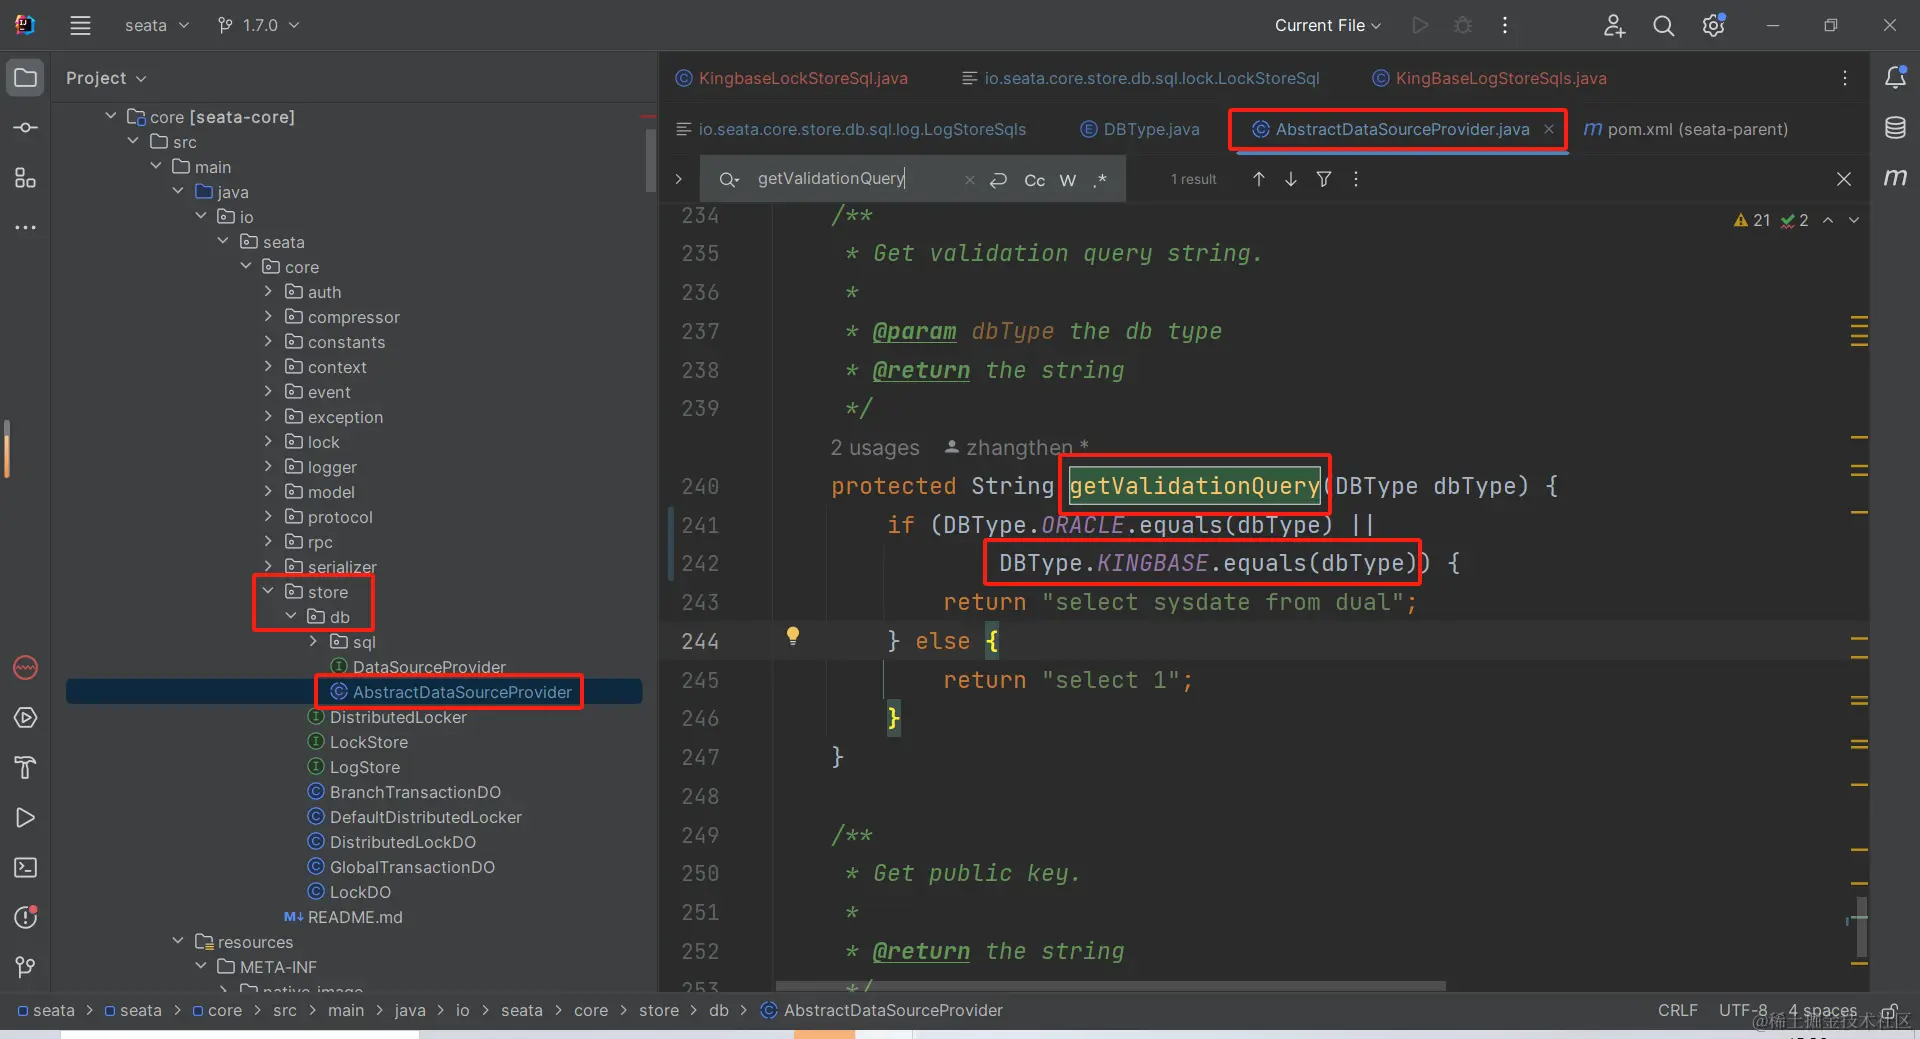Open the Project view dropdown
This screenshot has width=1920, height=1039.
pyautogui.click(x=106, y=78)
